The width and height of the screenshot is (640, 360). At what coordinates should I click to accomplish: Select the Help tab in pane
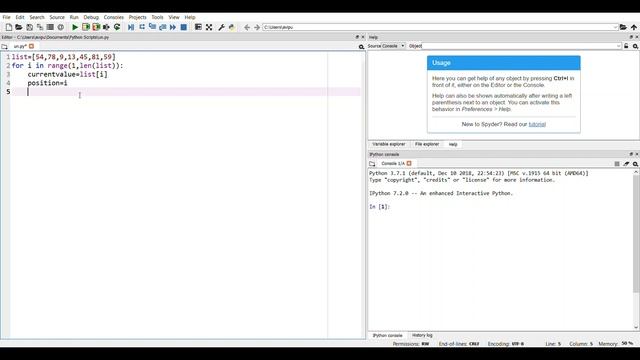(x=453, y=144)
